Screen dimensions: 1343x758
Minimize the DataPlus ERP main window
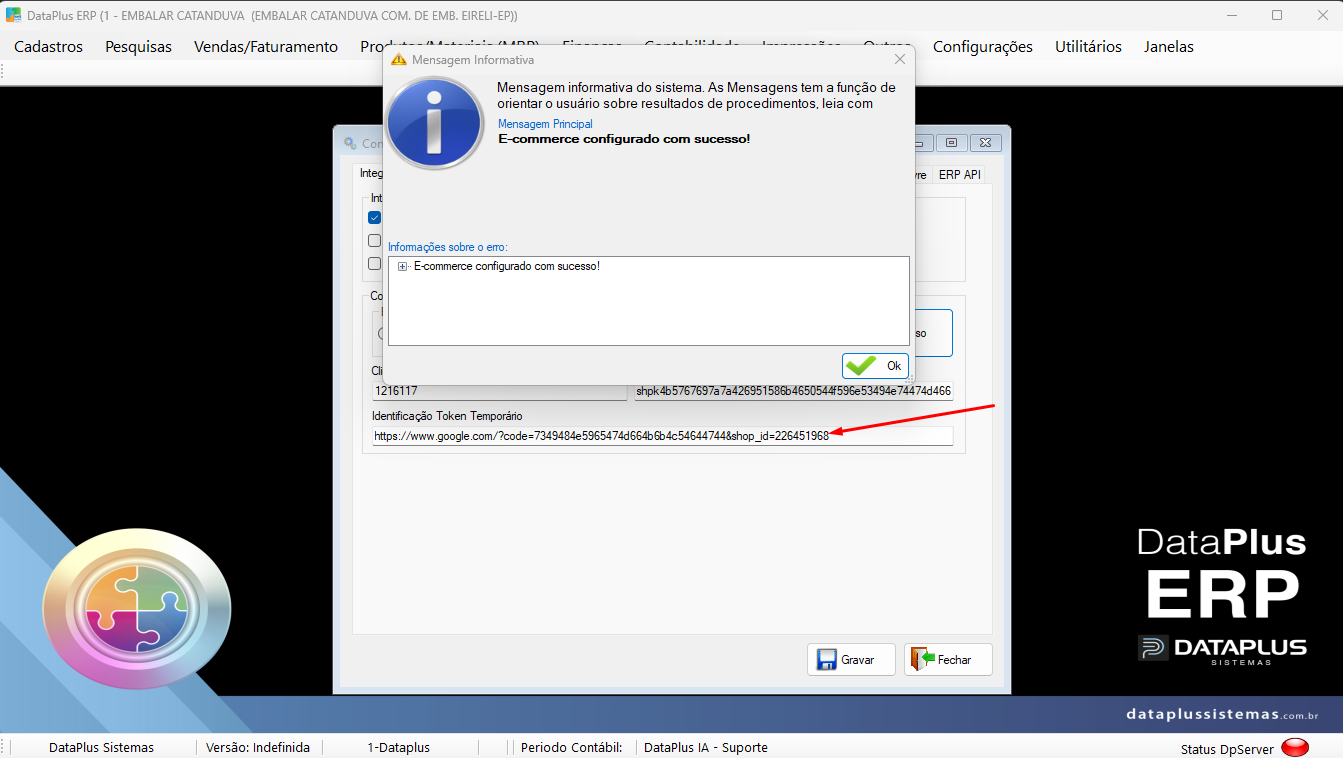1232,16
